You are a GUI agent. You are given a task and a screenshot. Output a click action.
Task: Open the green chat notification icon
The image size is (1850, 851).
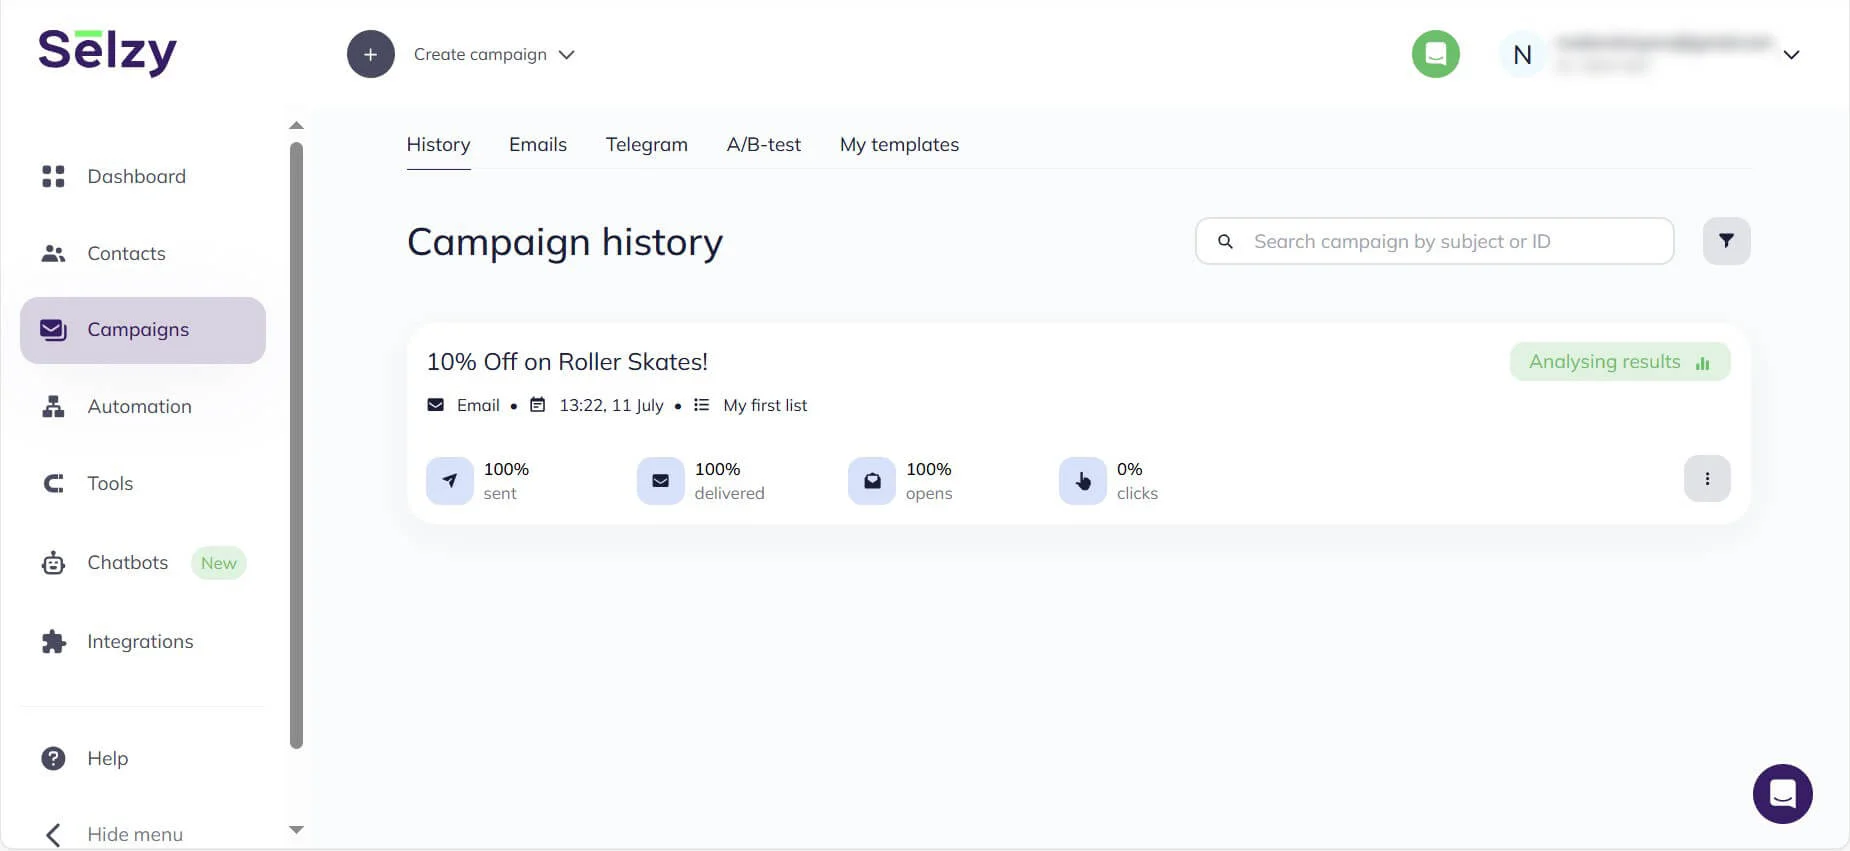[x=1436, y=54]
